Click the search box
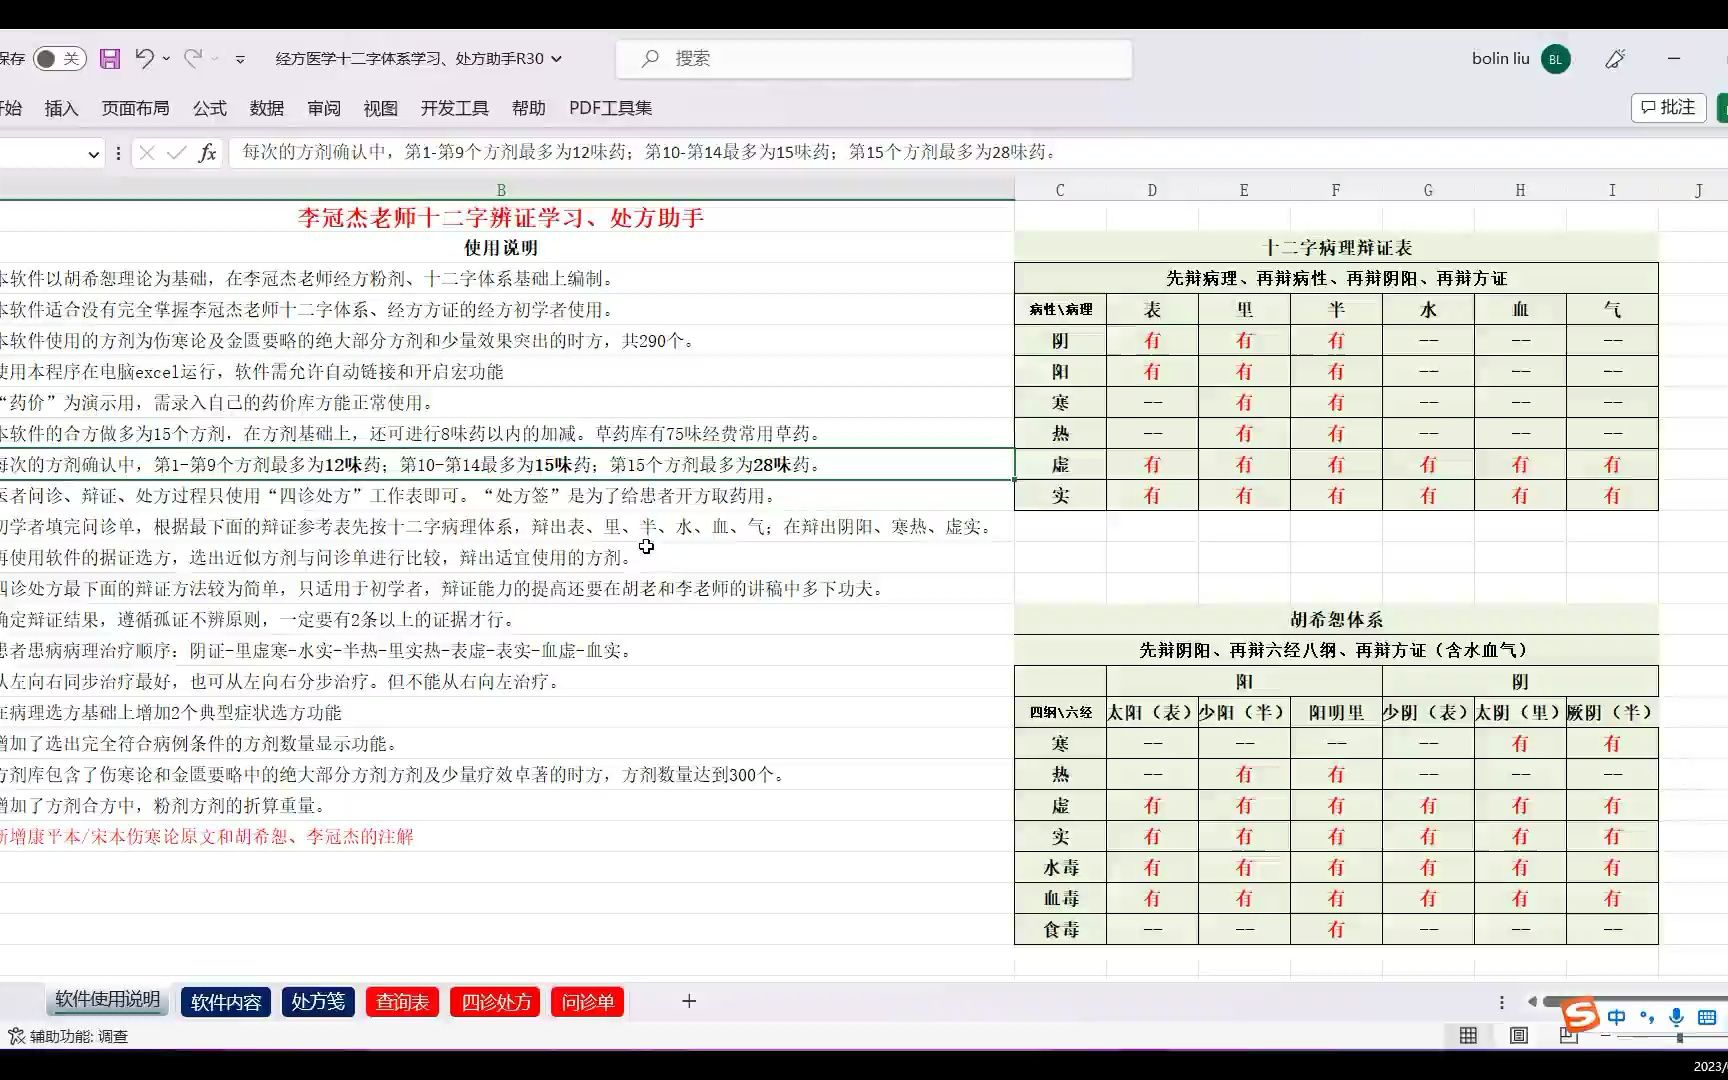1728x1080 pixels. (874, 59)
